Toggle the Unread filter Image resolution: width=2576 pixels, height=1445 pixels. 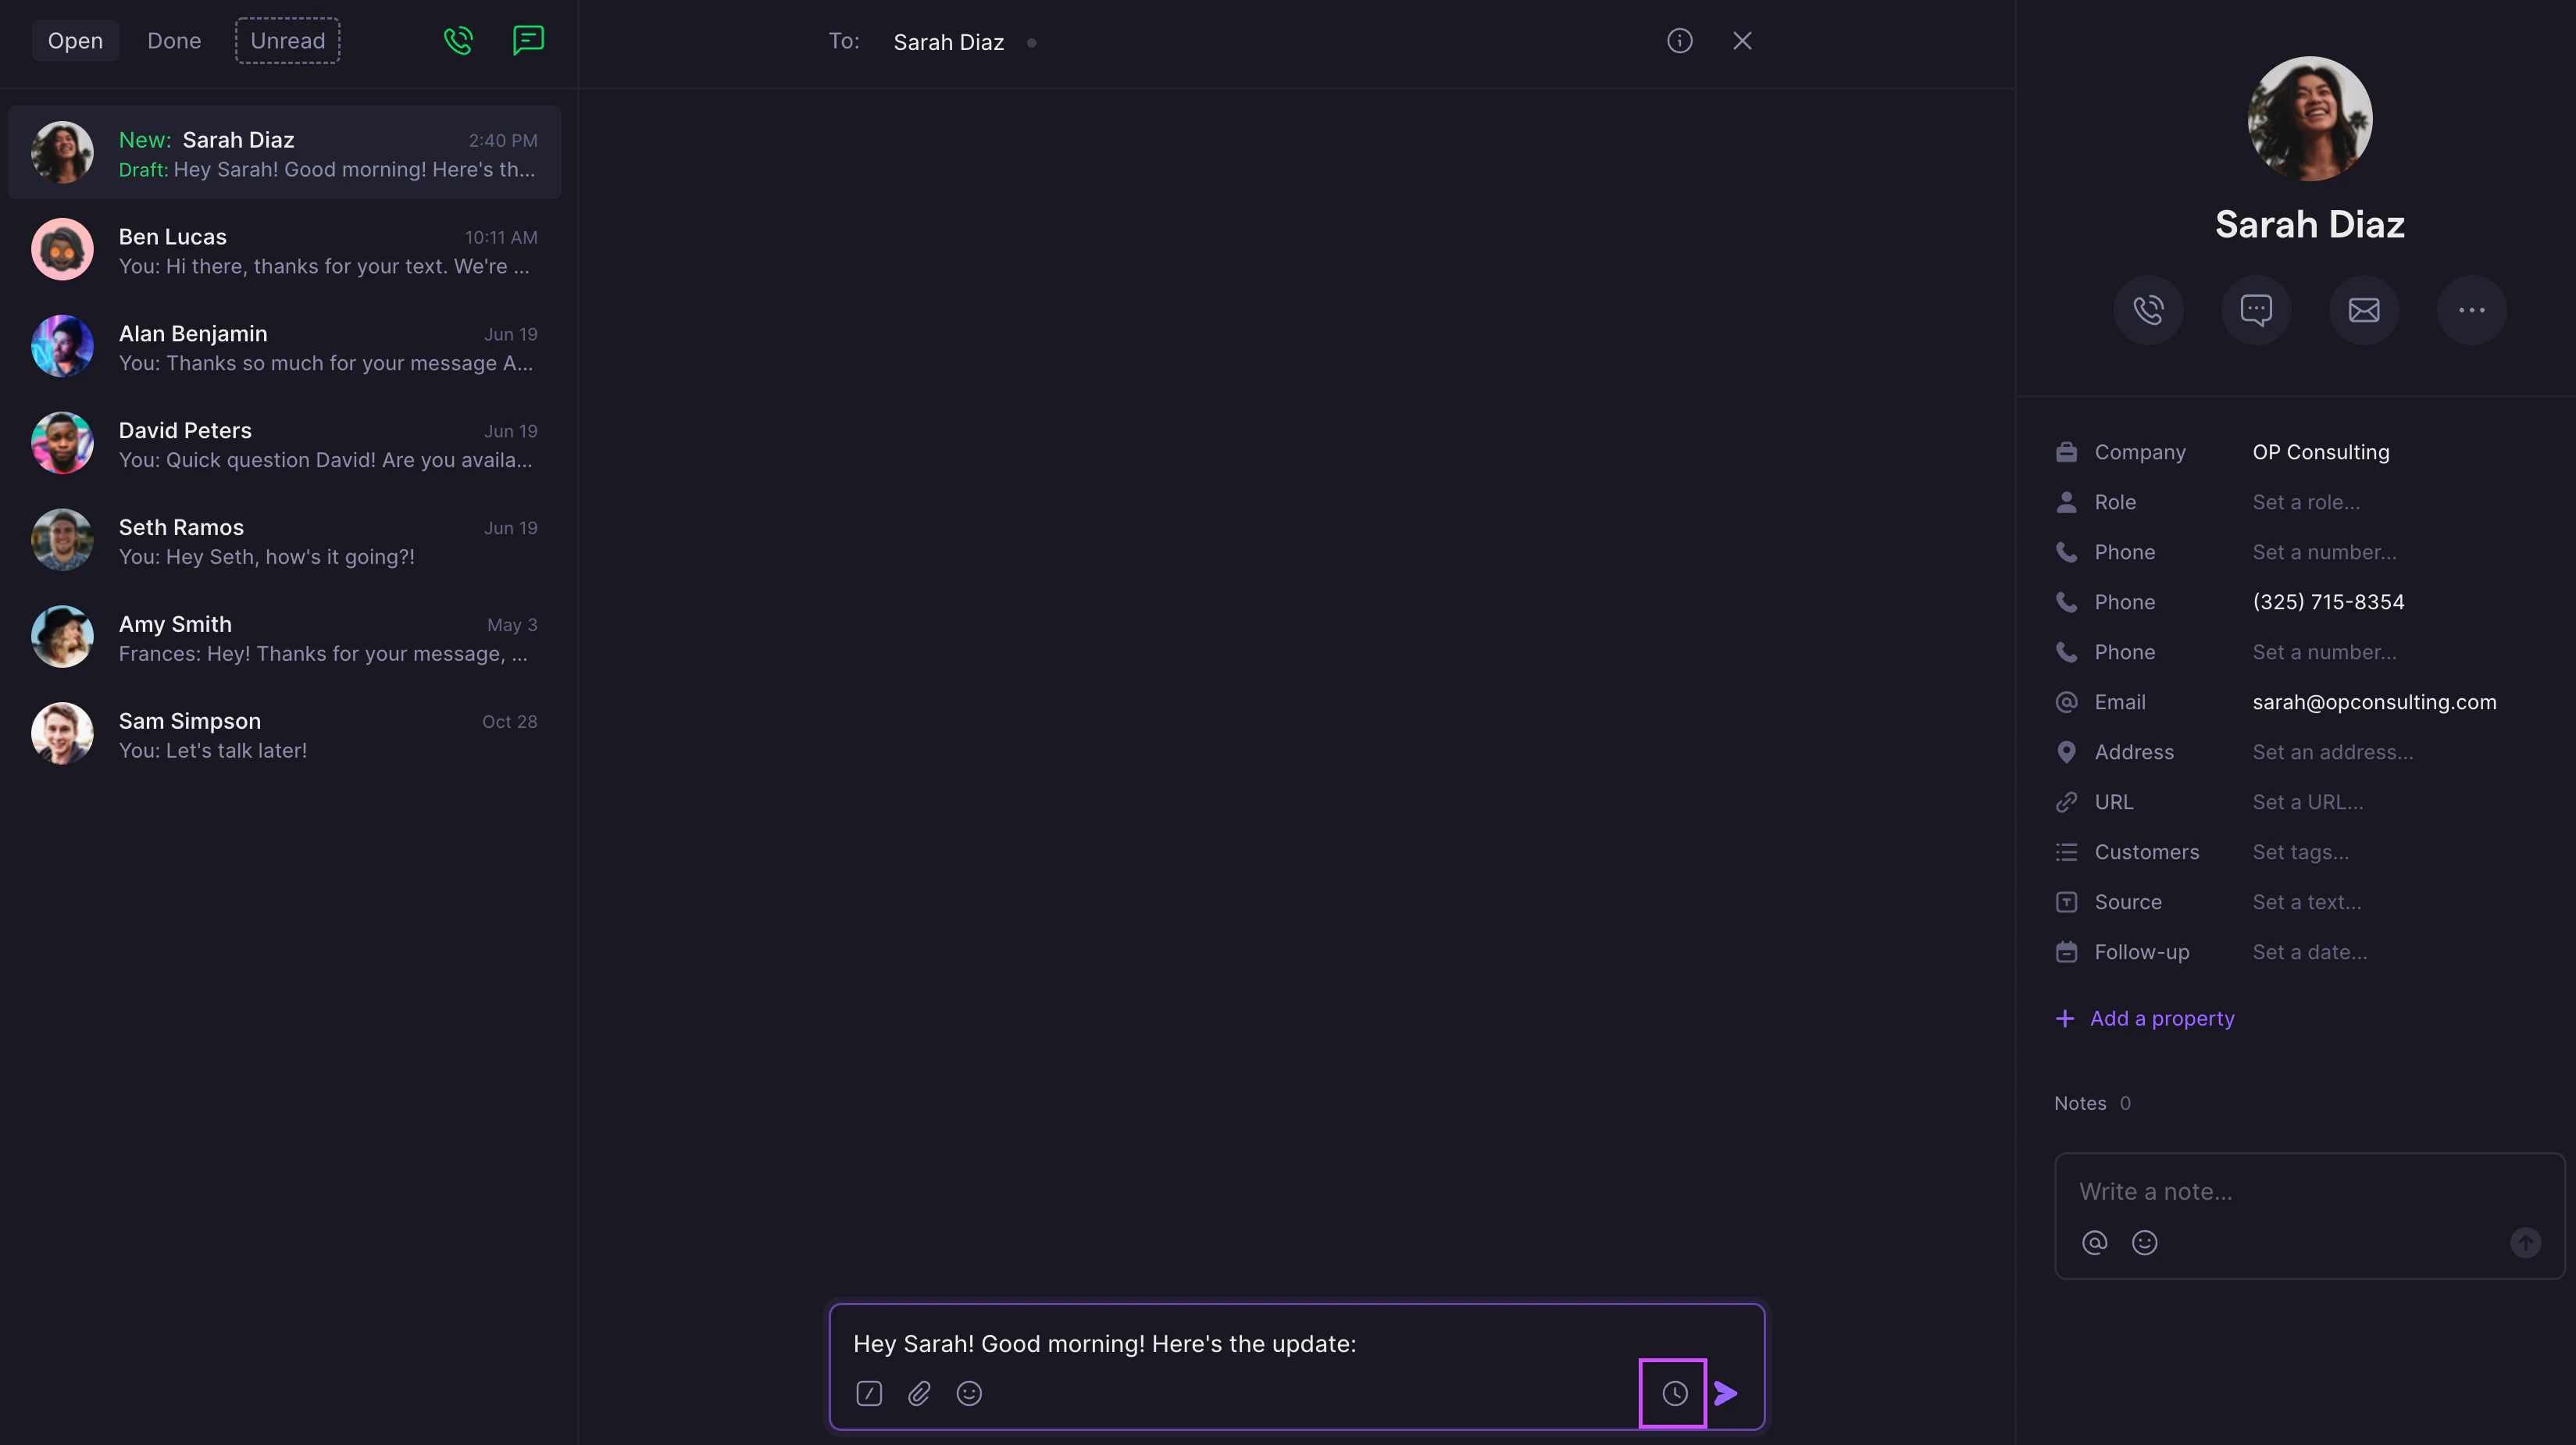287,40
